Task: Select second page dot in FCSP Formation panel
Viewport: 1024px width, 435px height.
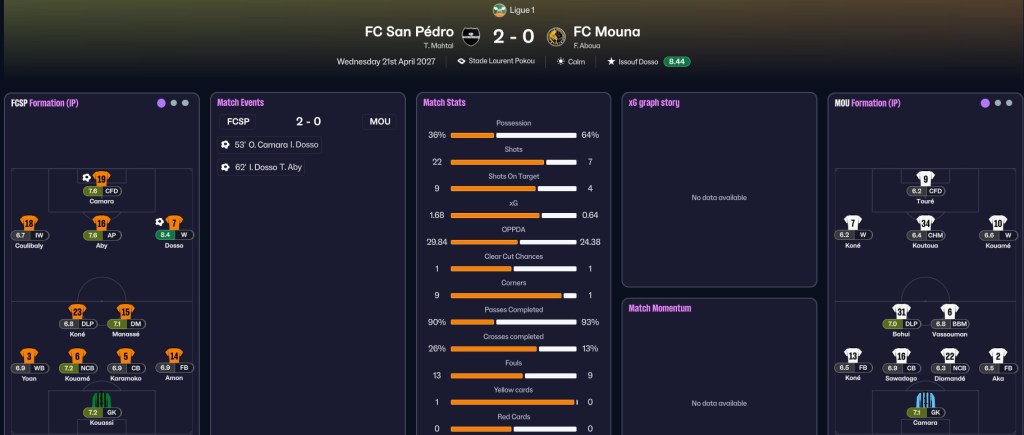Action: [x=174, y=103]
